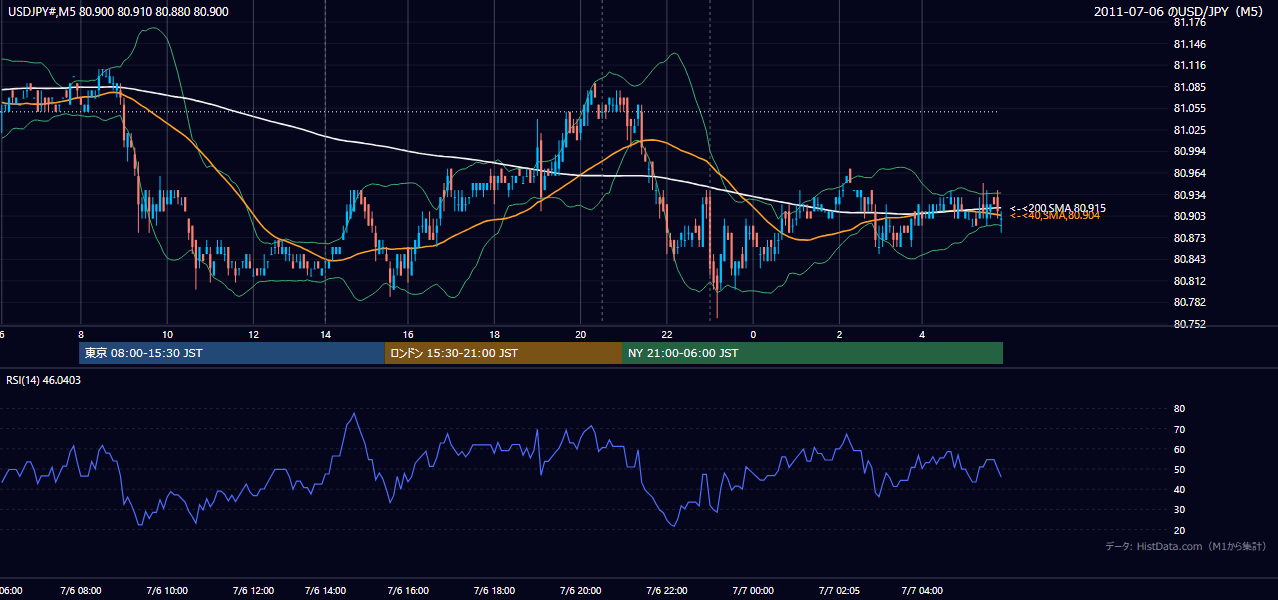The height and width of the screenshot is (600, 1278).
Task: Click hour marker 18 under the price chart
Action: click(494, 334)
